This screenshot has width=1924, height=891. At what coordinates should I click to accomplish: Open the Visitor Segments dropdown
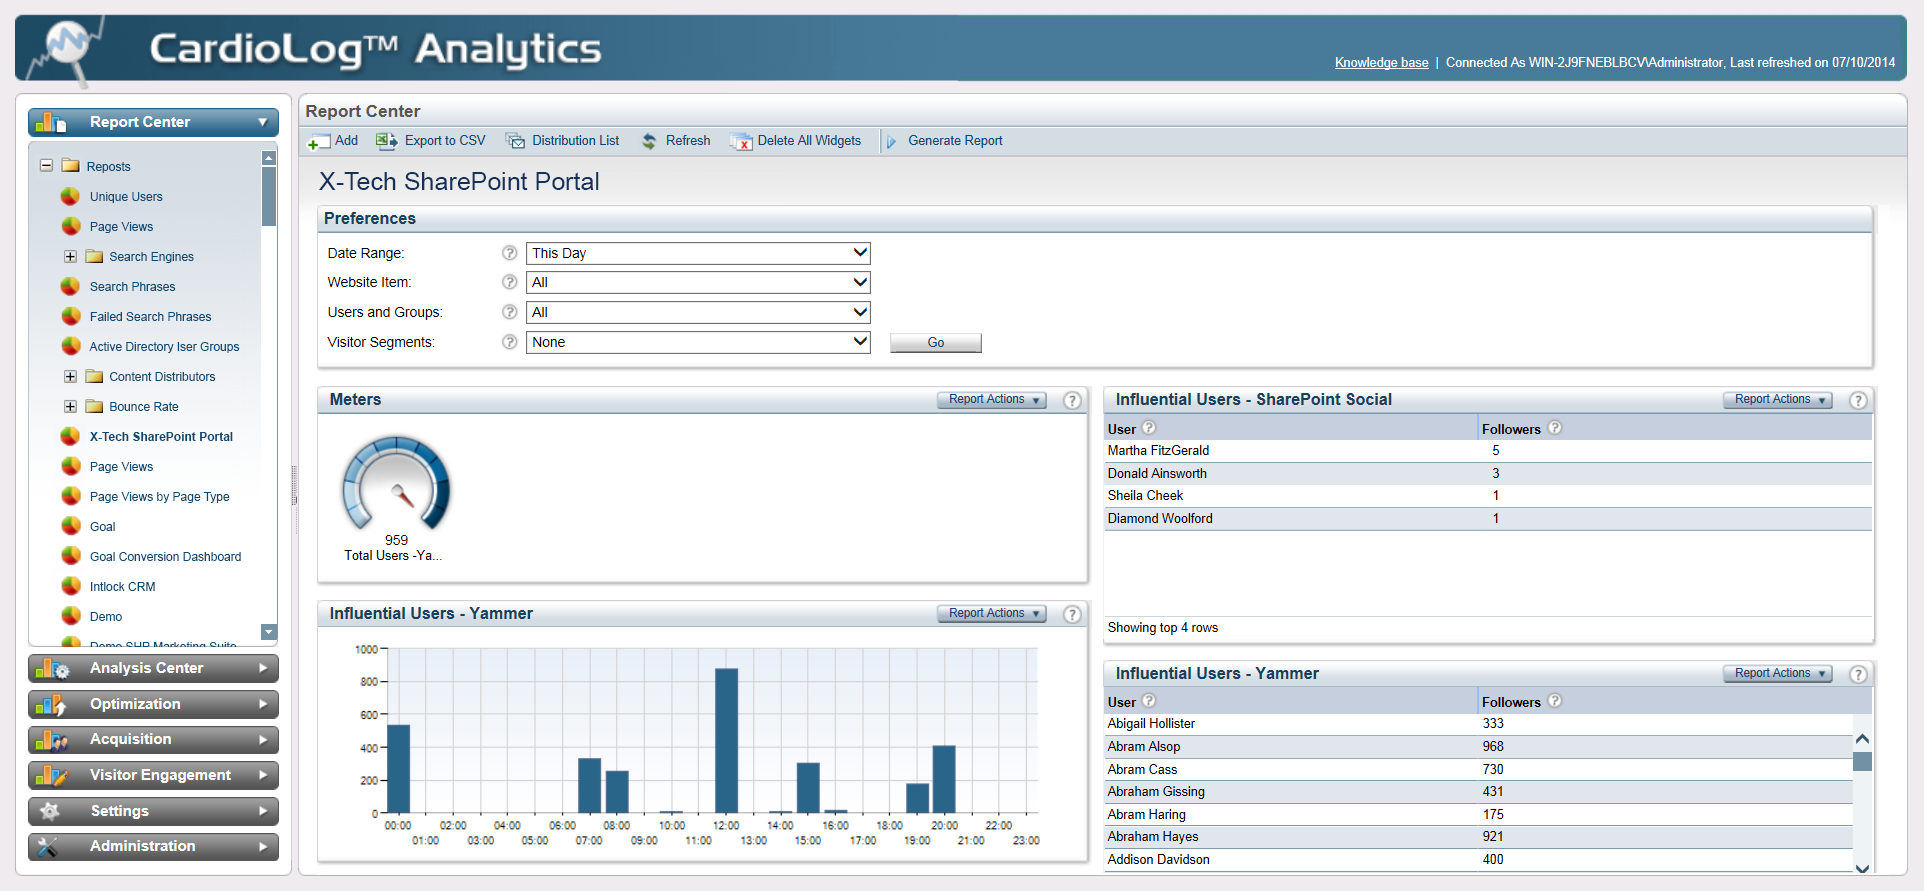coord(698,342)
